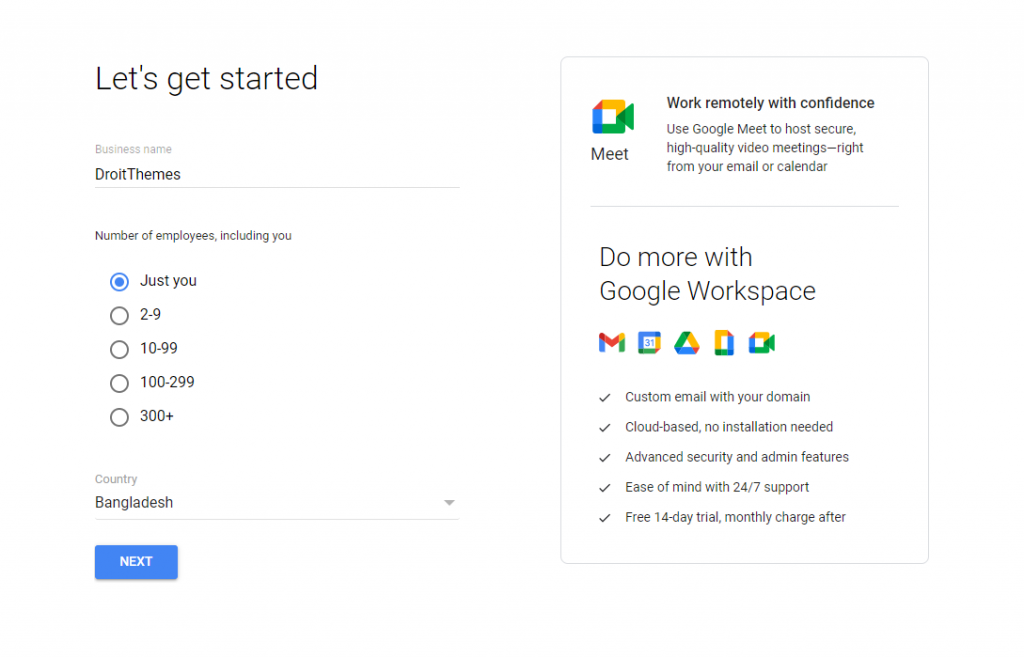Focus the Business name field with DroitThemes

pos(277,174)
